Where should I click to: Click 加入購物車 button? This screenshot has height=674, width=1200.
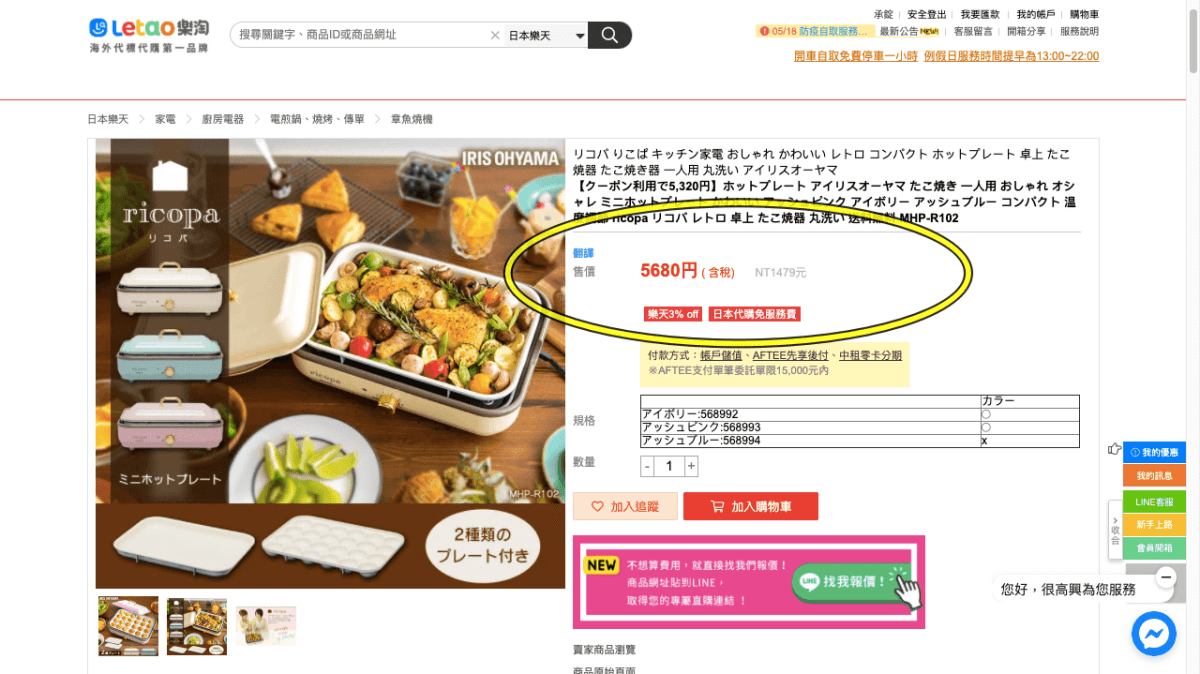(750, 506)
